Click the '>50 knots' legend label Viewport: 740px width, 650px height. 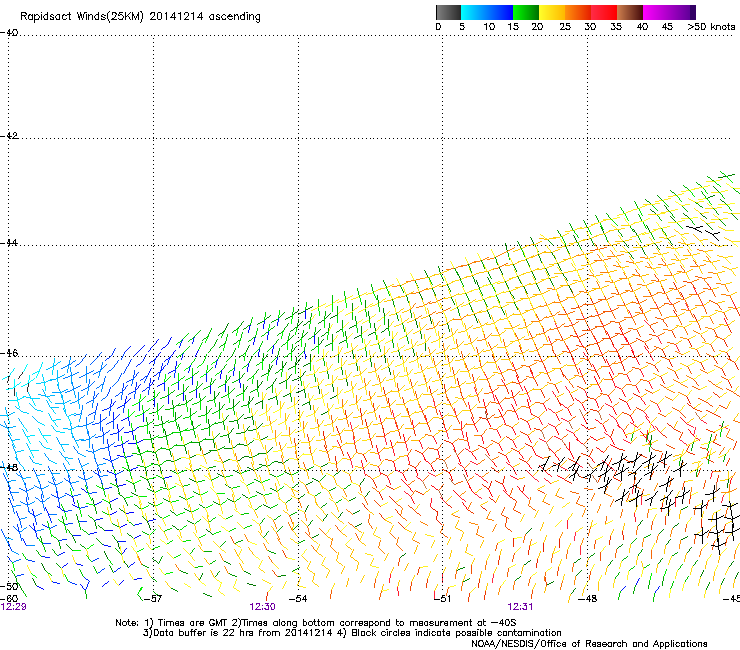coord(711,27)
